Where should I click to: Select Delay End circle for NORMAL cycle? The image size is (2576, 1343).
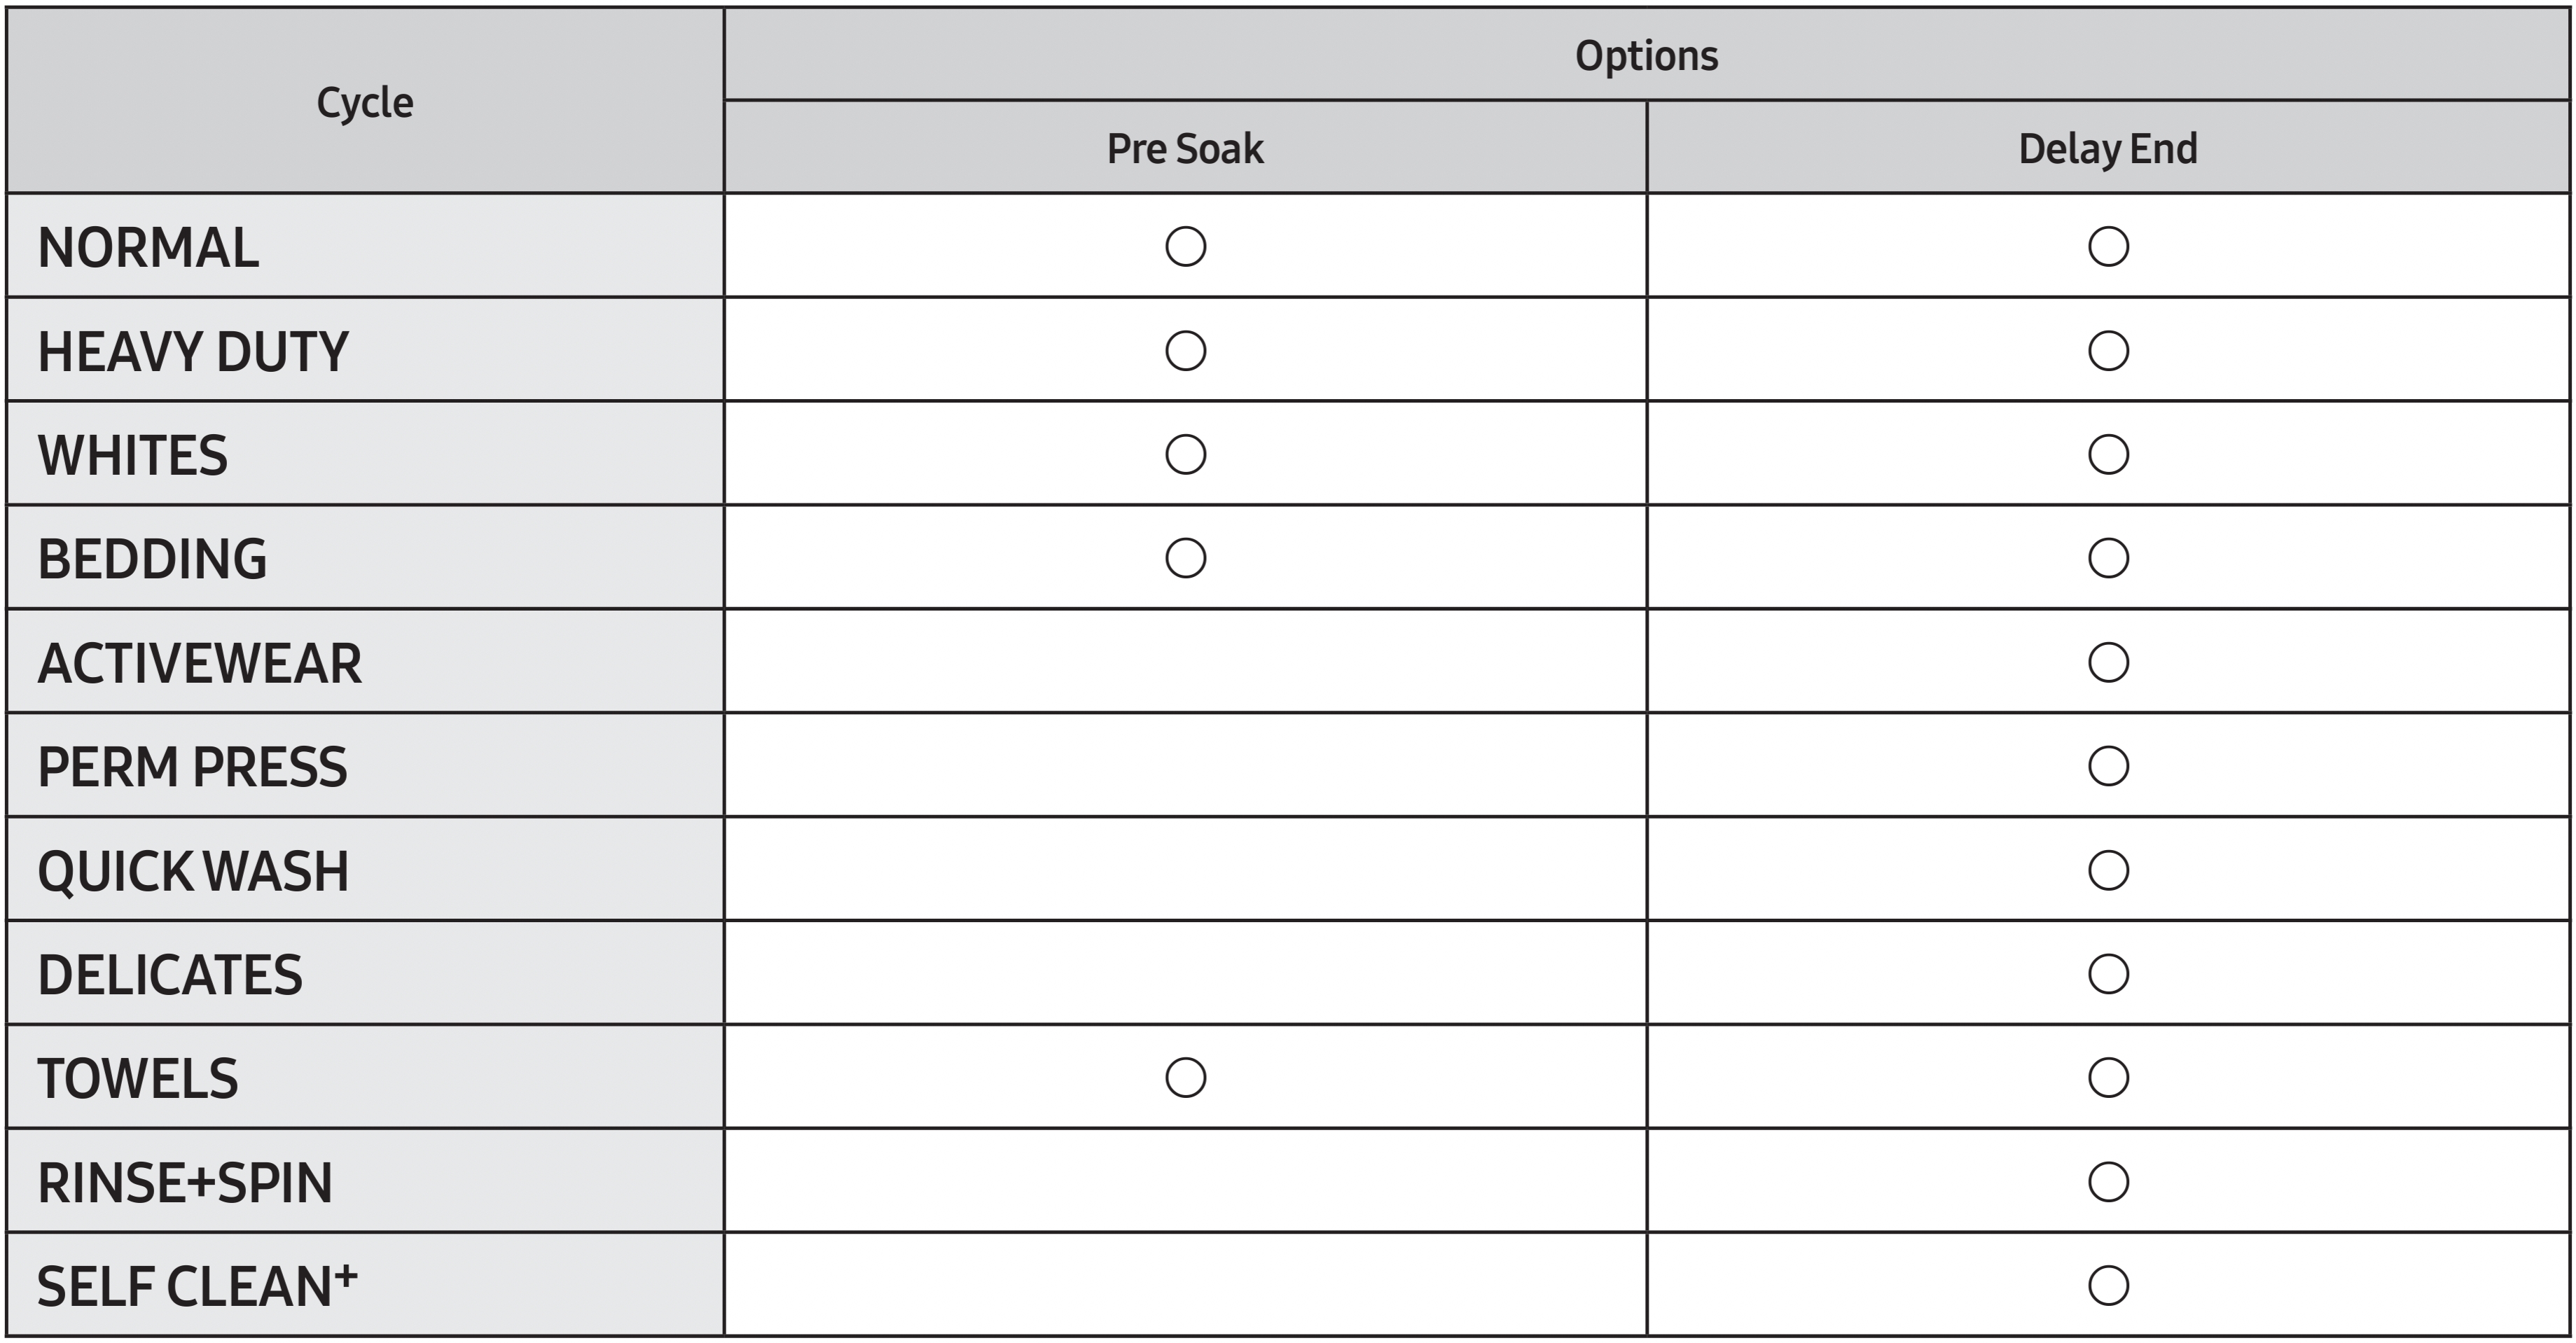click(x=2108, y=246)
